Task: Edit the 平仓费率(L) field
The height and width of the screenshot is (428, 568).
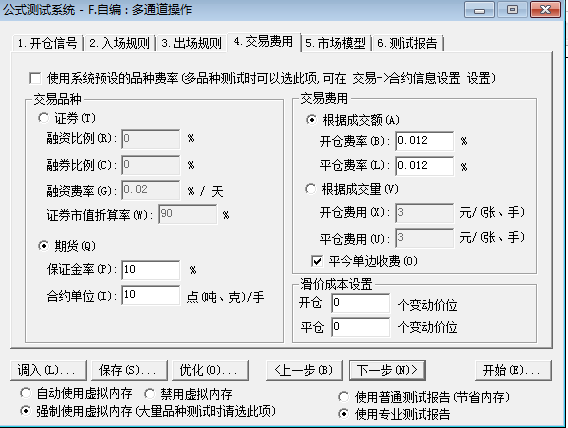Action: click(x=425, y=166)
